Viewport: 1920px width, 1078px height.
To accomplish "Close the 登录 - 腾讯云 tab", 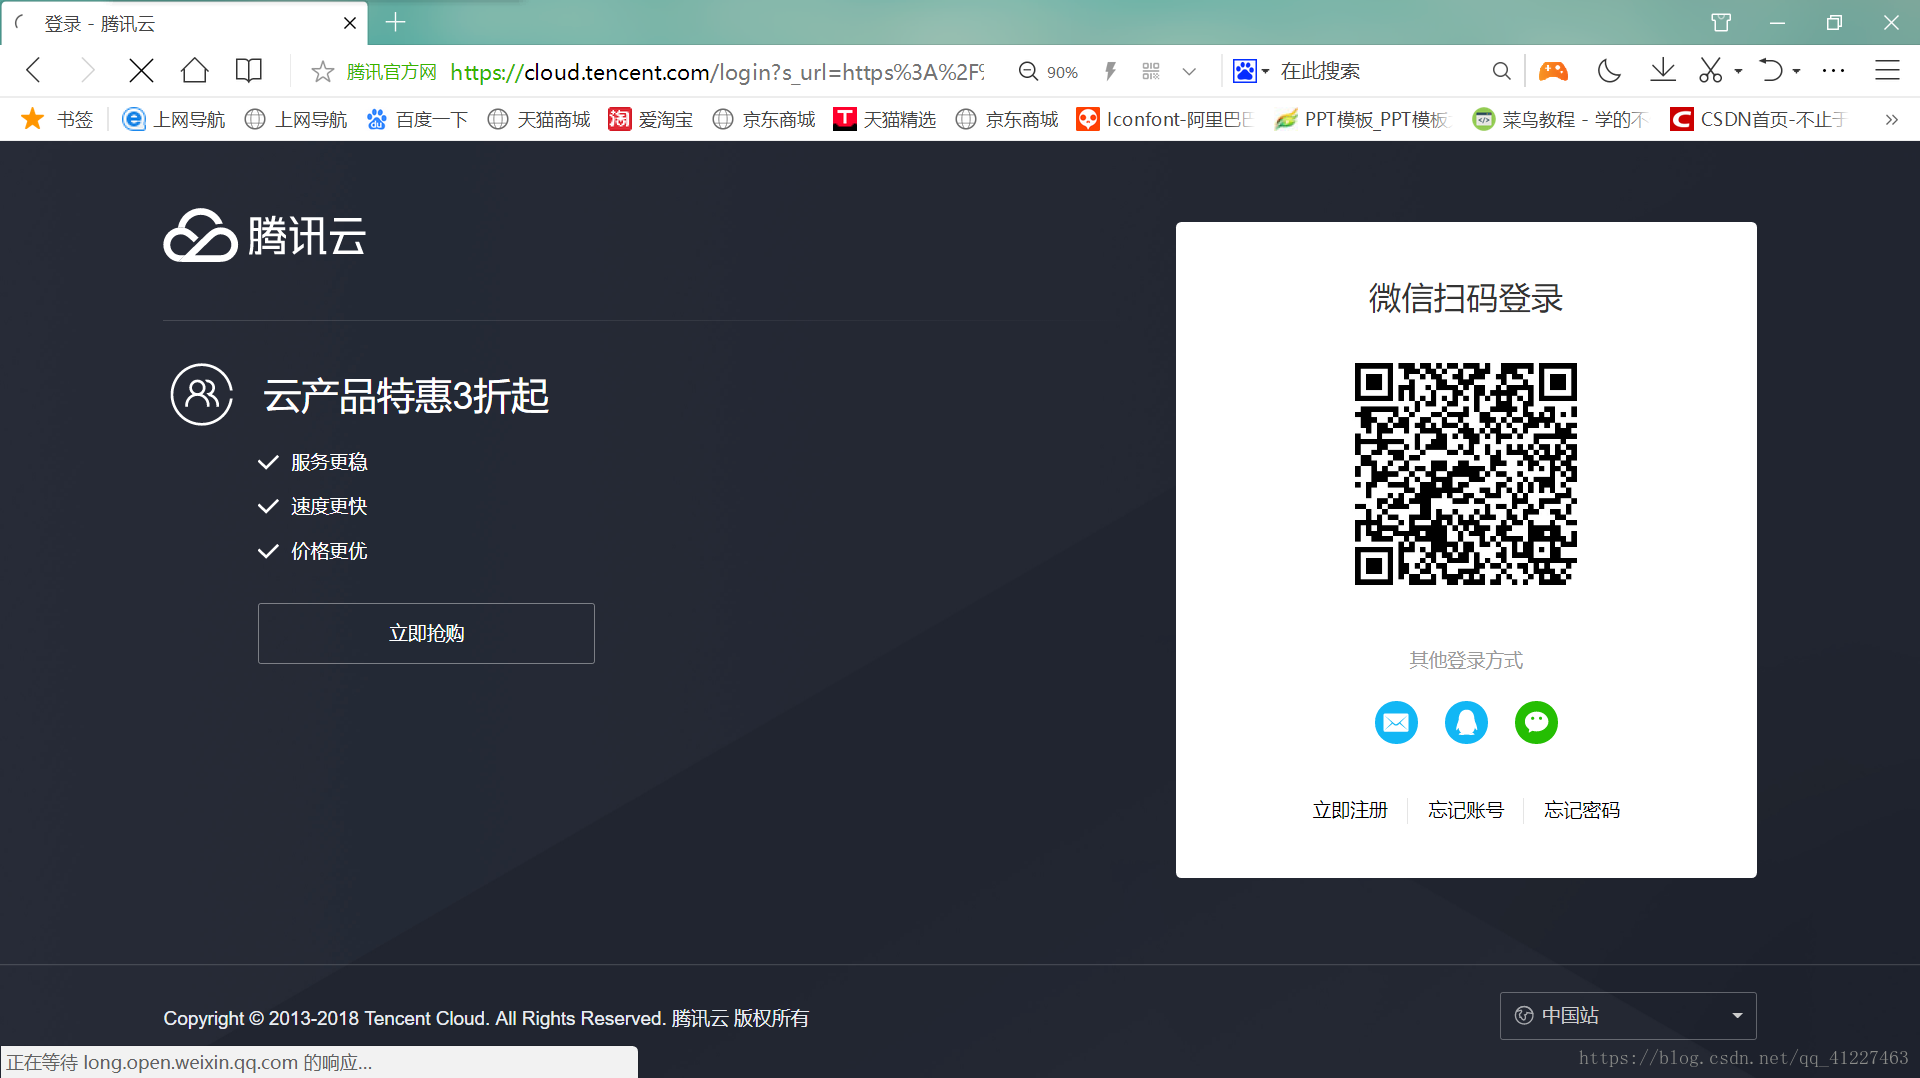I will 350,23.
